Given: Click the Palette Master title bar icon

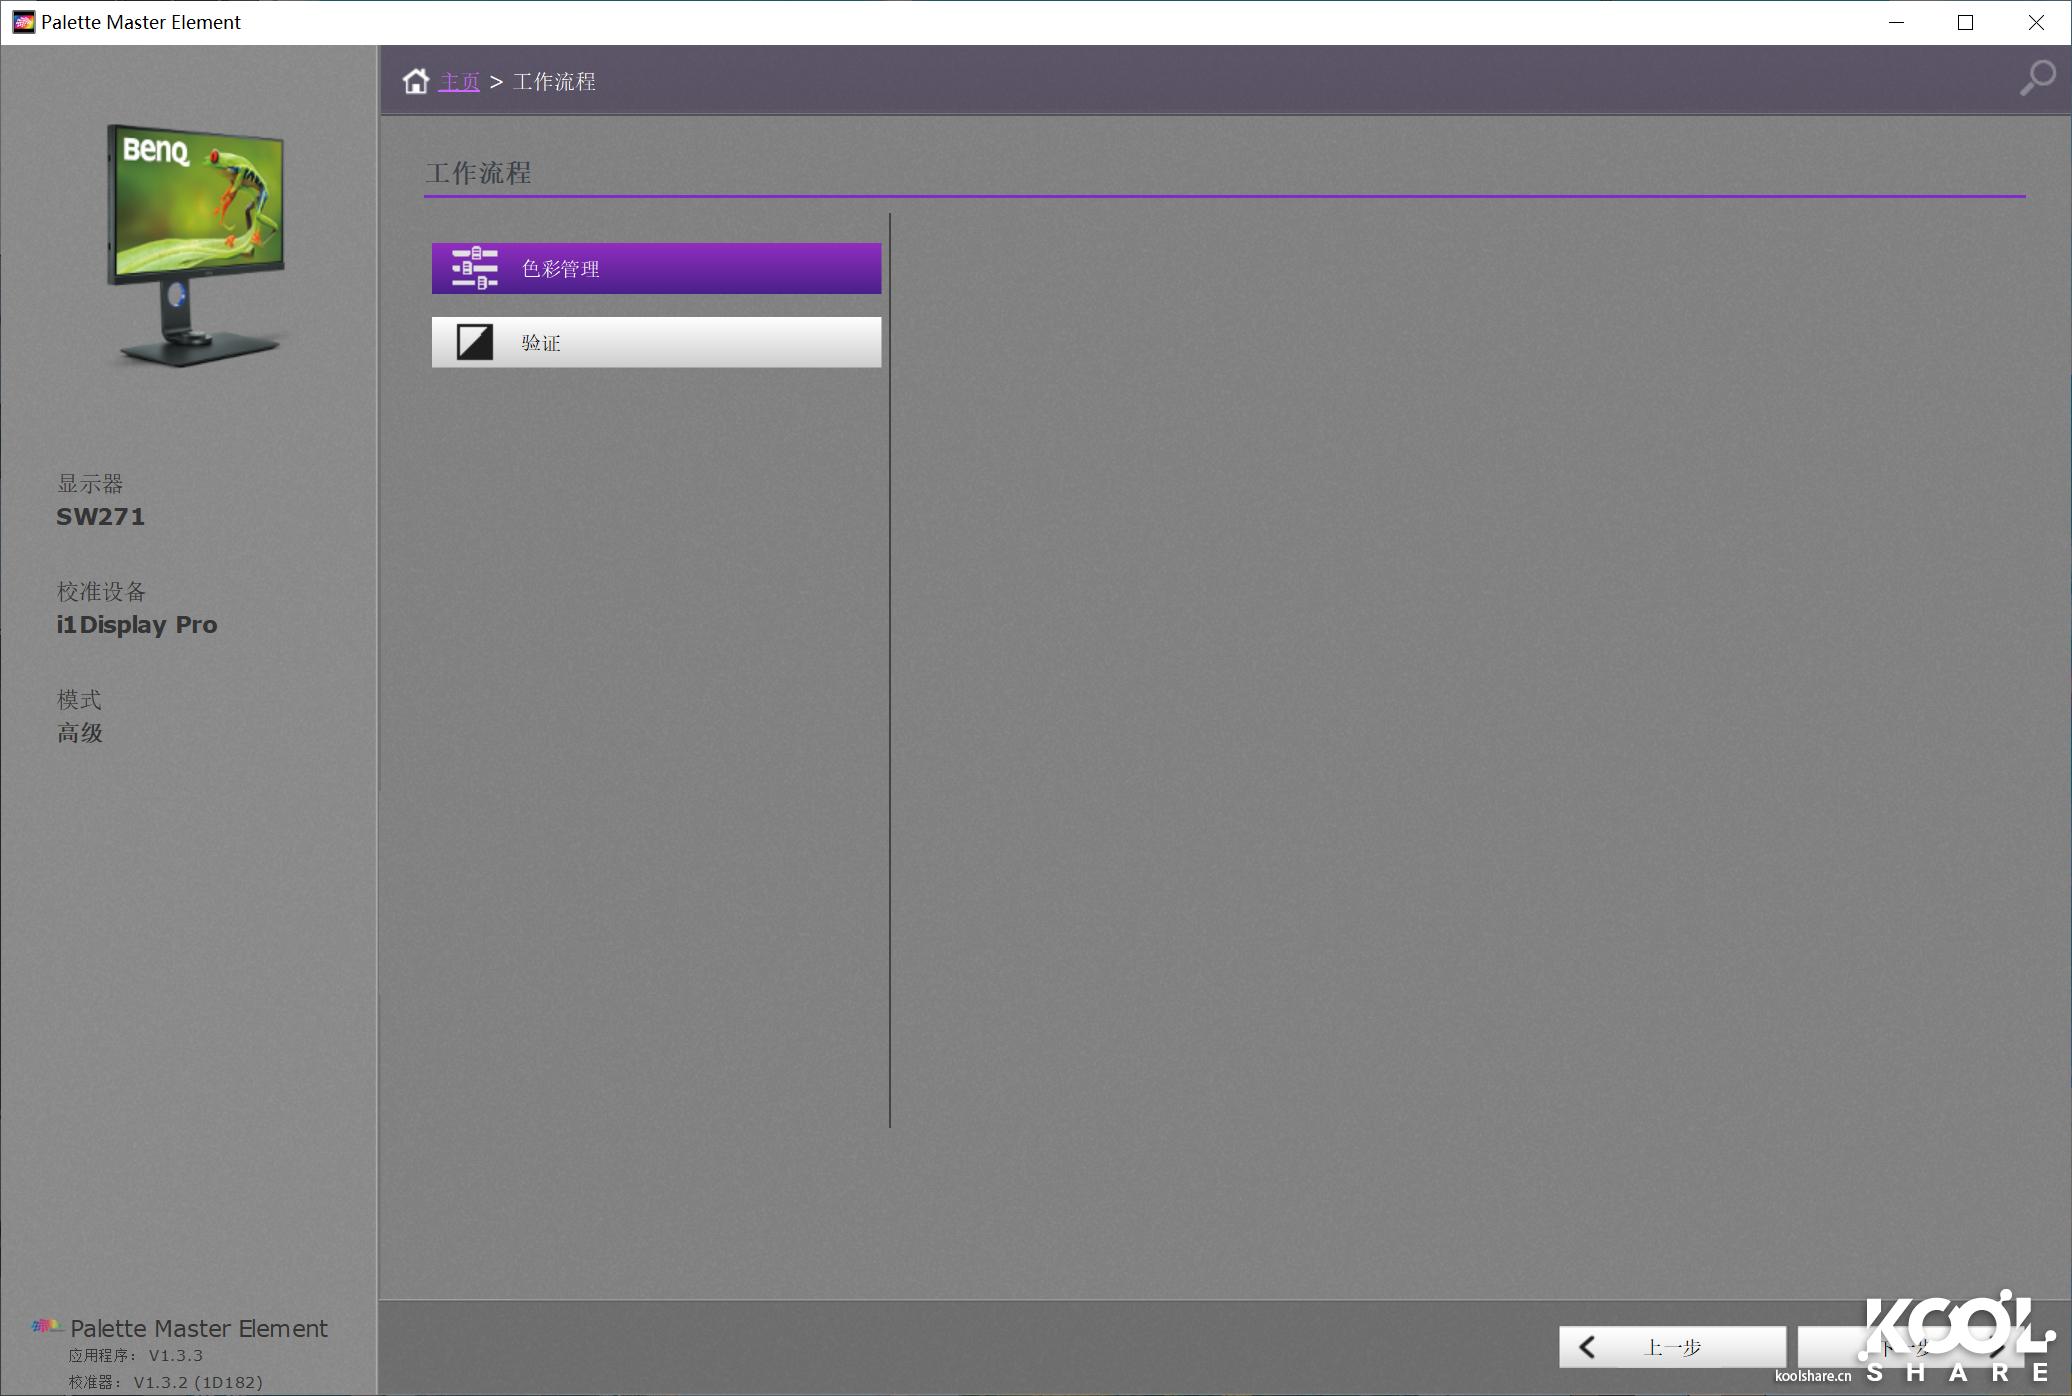Looking at the screenshot, I should (23, 22).
